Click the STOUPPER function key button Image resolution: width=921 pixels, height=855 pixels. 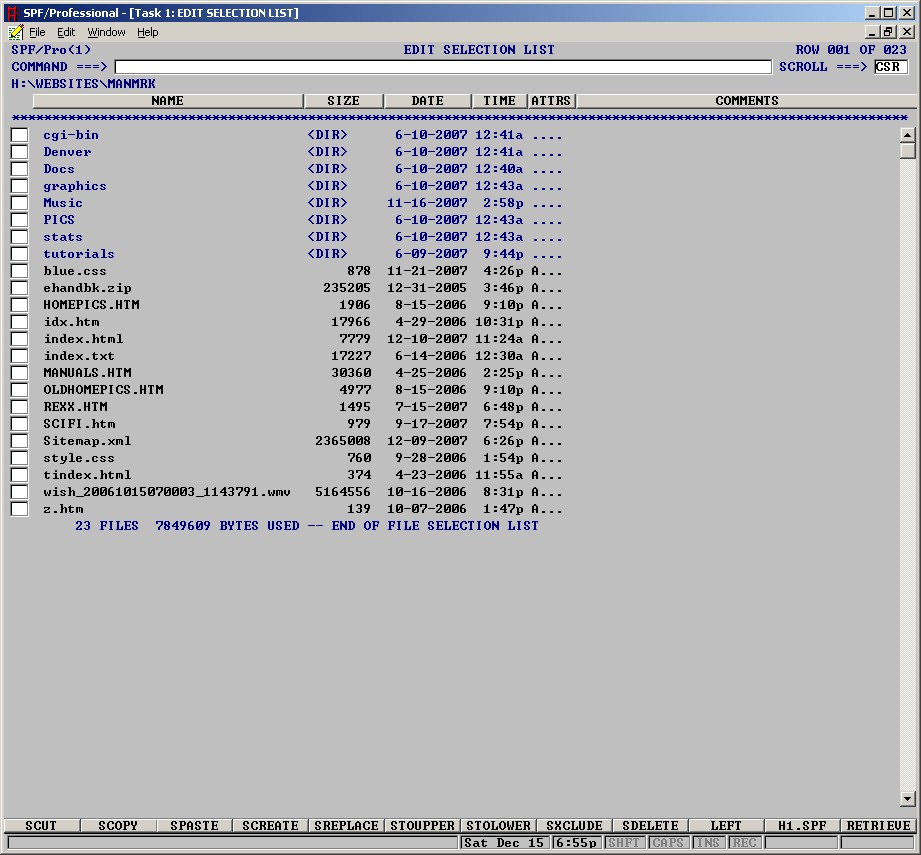tap(422, 826)
